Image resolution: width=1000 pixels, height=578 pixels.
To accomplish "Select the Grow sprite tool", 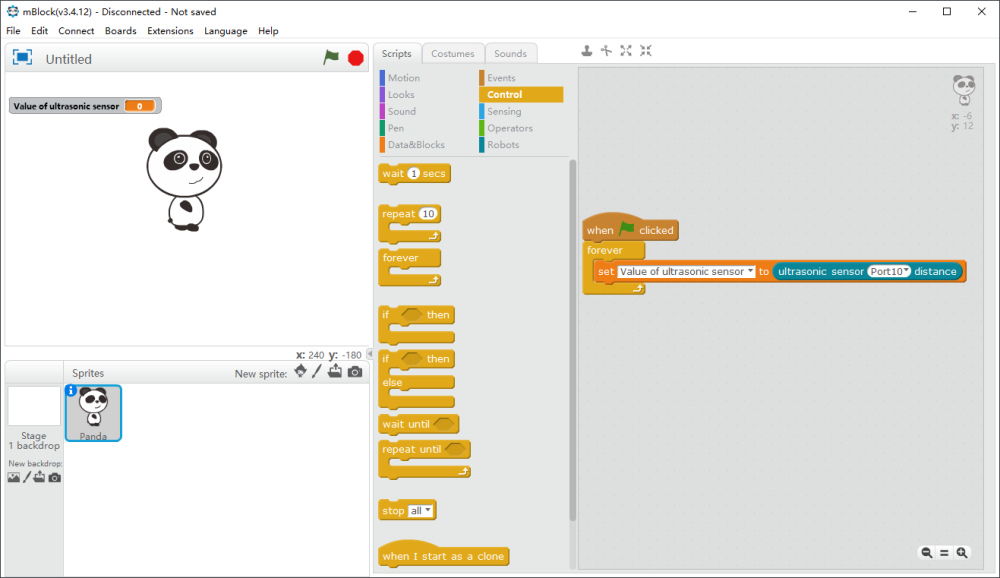I will 626,50.
